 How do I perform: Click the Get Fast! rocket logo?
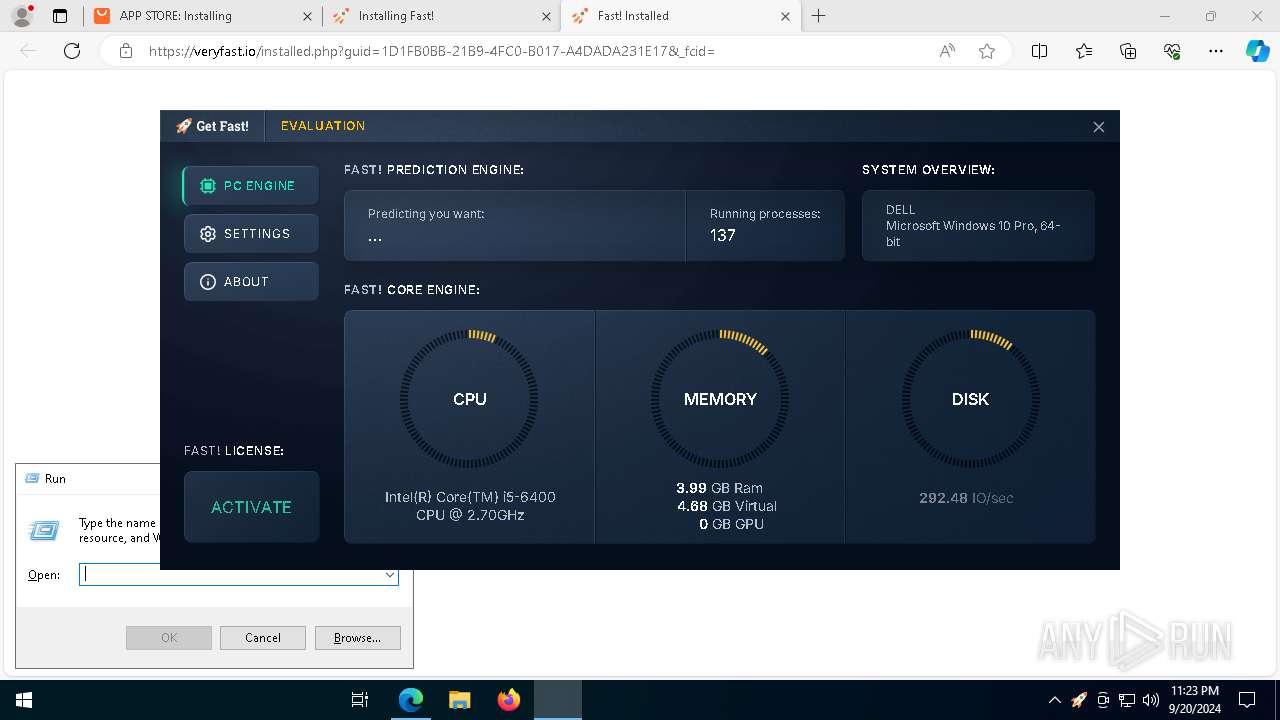coord(212,126)
